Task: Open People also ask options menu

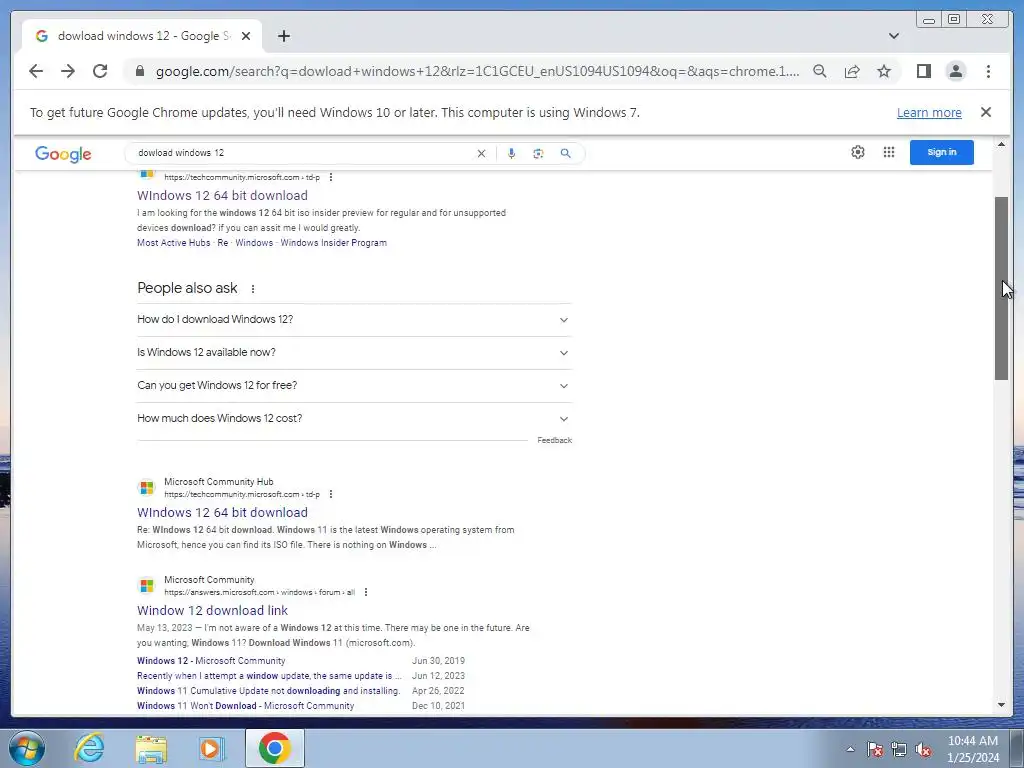Action: (x=253, y=289)
